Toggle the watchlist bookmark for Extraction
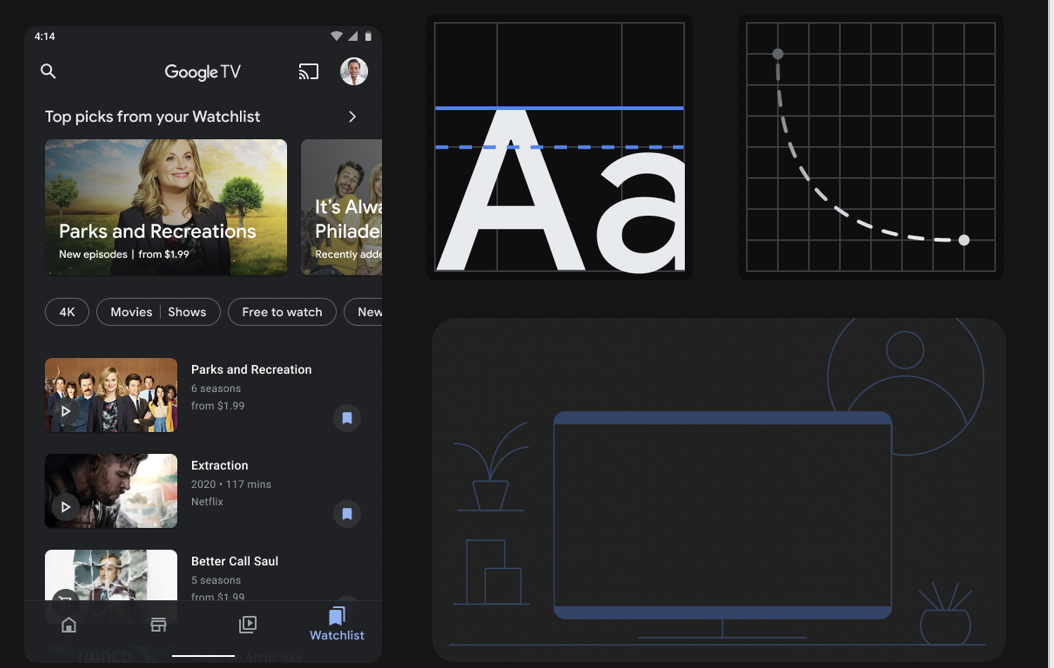The width and height of the screenshot is (1054, 668). coord(347,514)
